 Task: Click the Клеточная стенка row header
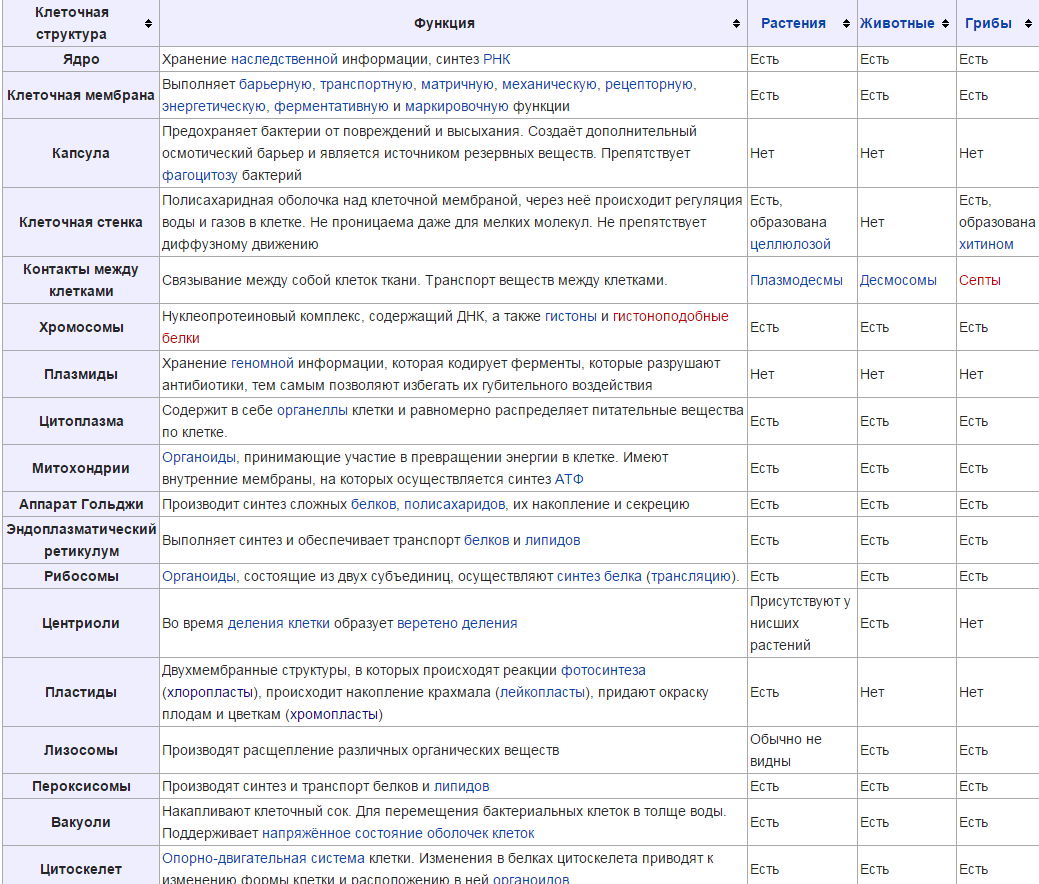[x=81, y=222]
